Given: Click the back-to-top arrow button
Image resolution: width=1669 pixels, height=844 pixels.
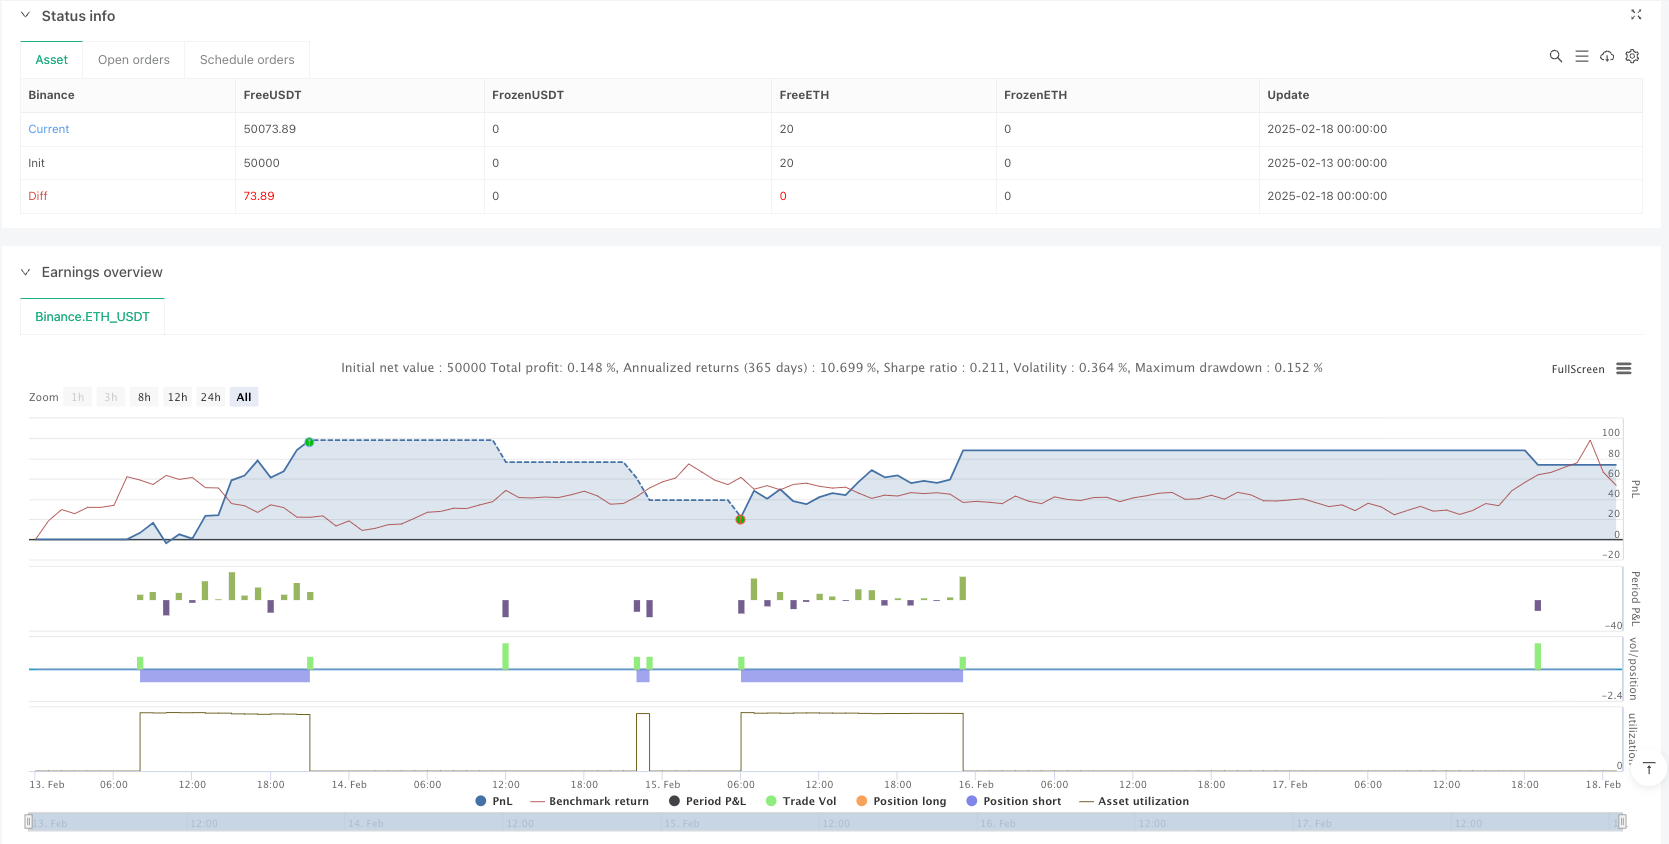Looking at the screenshot, I should [x=1649, y=768].
